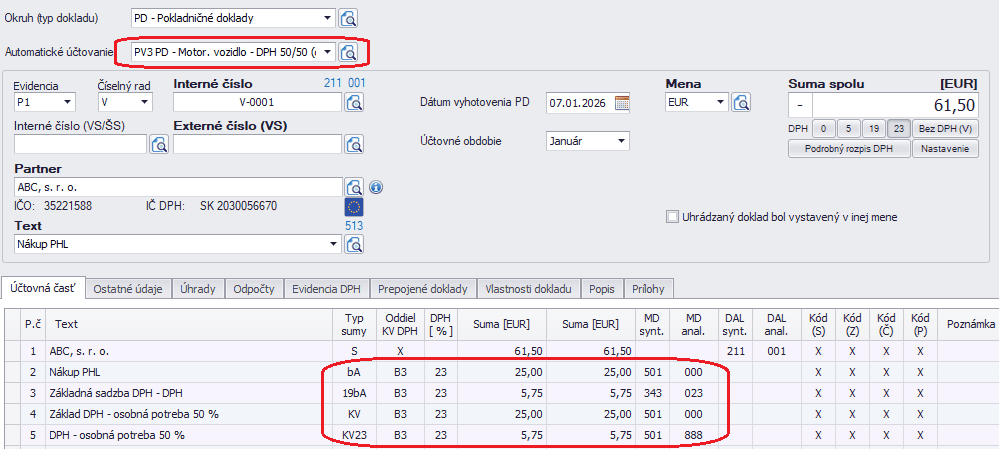Click into the Suma spolu amount field
999x449 pixels.
tap(896, 105)
